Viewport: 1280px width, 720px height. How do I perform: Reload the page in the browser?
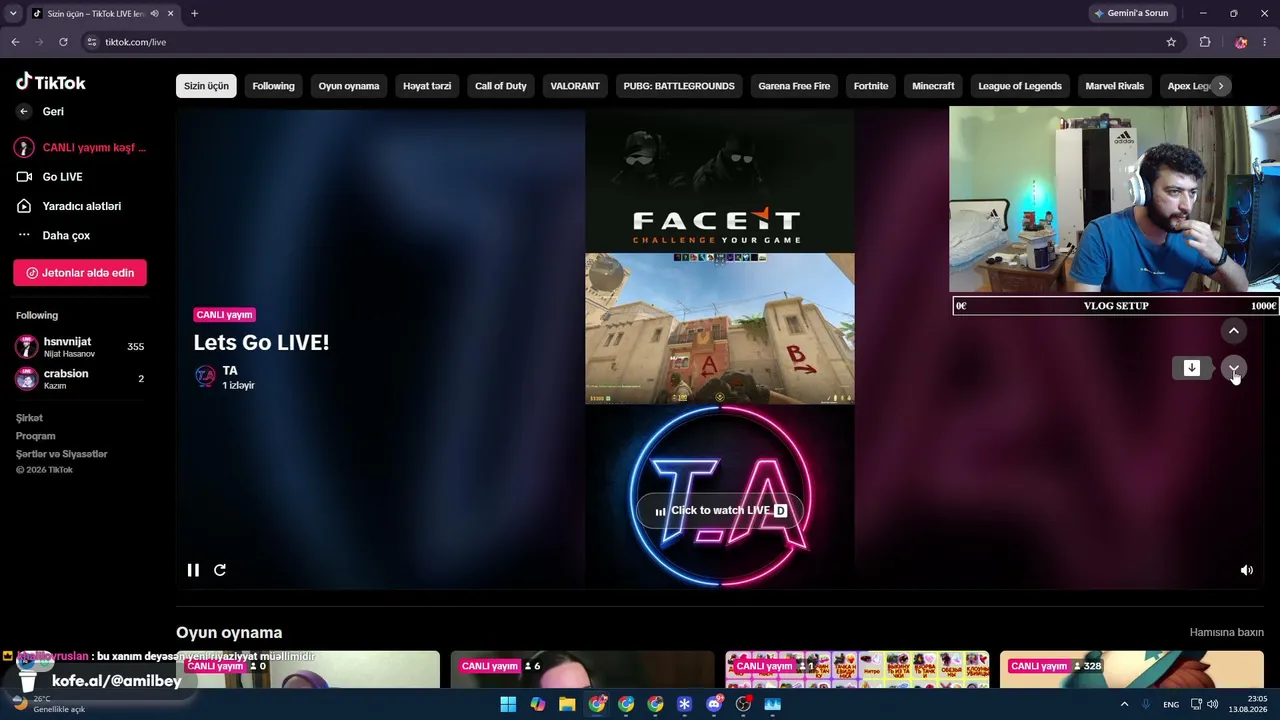coord(63,42)
